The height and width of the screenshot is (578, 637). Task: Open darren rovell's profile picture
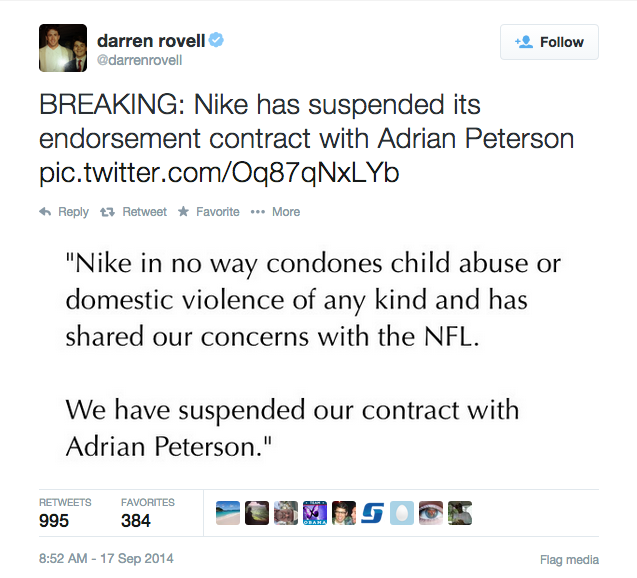63,47
